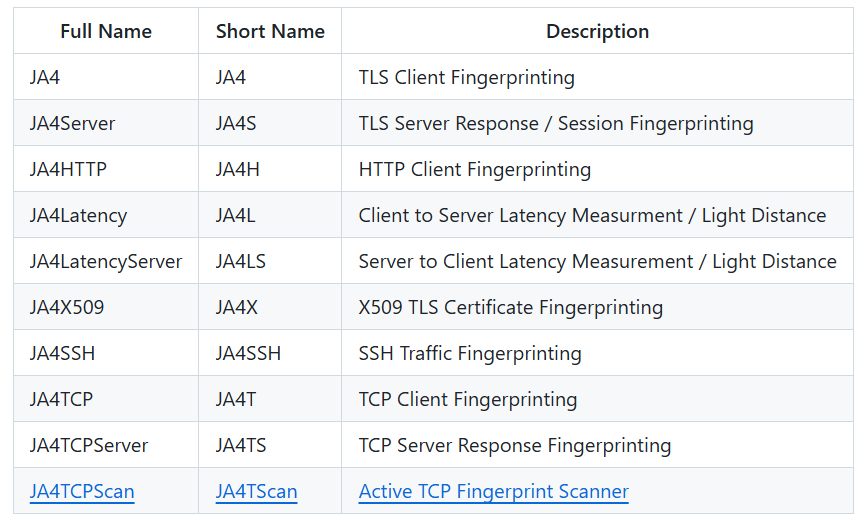Open the JA4TScan short name link
Image resolution: width=865 pixels, height=524 pixels.
coord(256,491)
